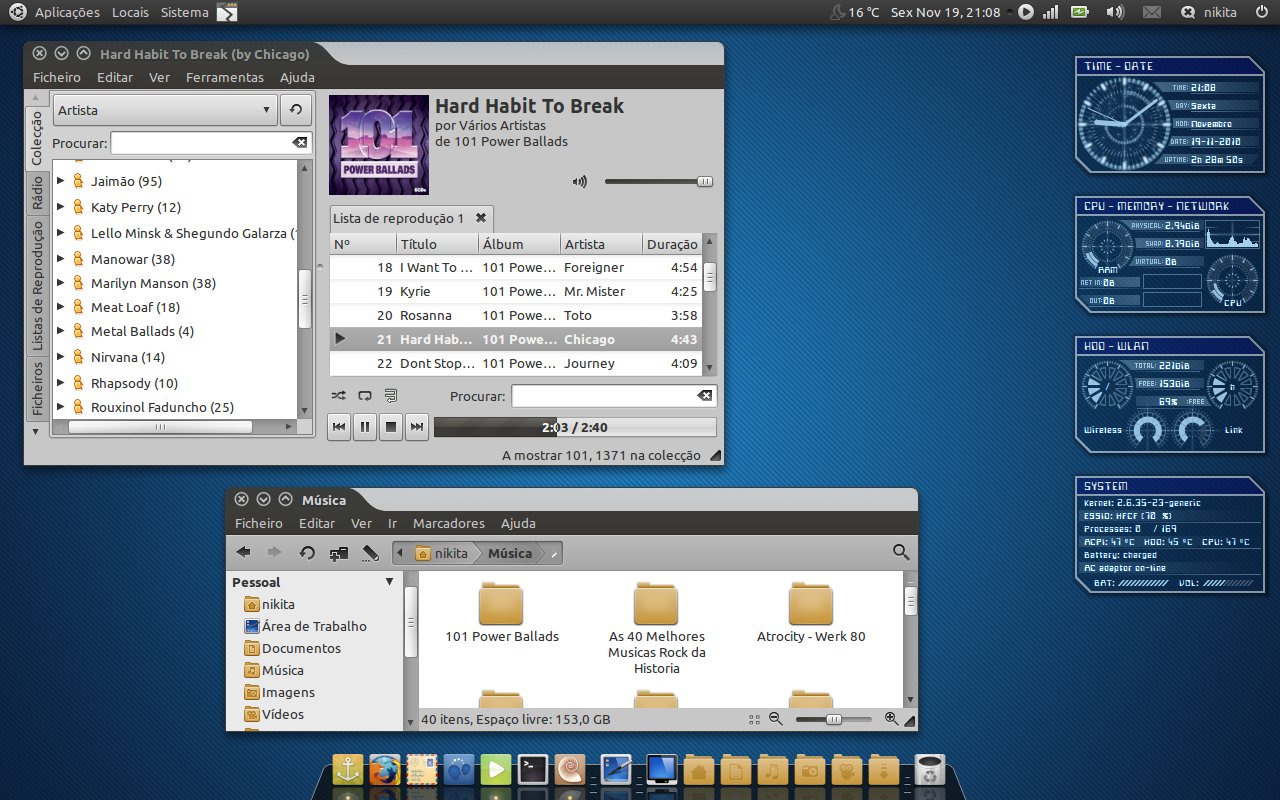
Task: Open the Atrocity - Werk 80 folder
Action: point(811,613)
